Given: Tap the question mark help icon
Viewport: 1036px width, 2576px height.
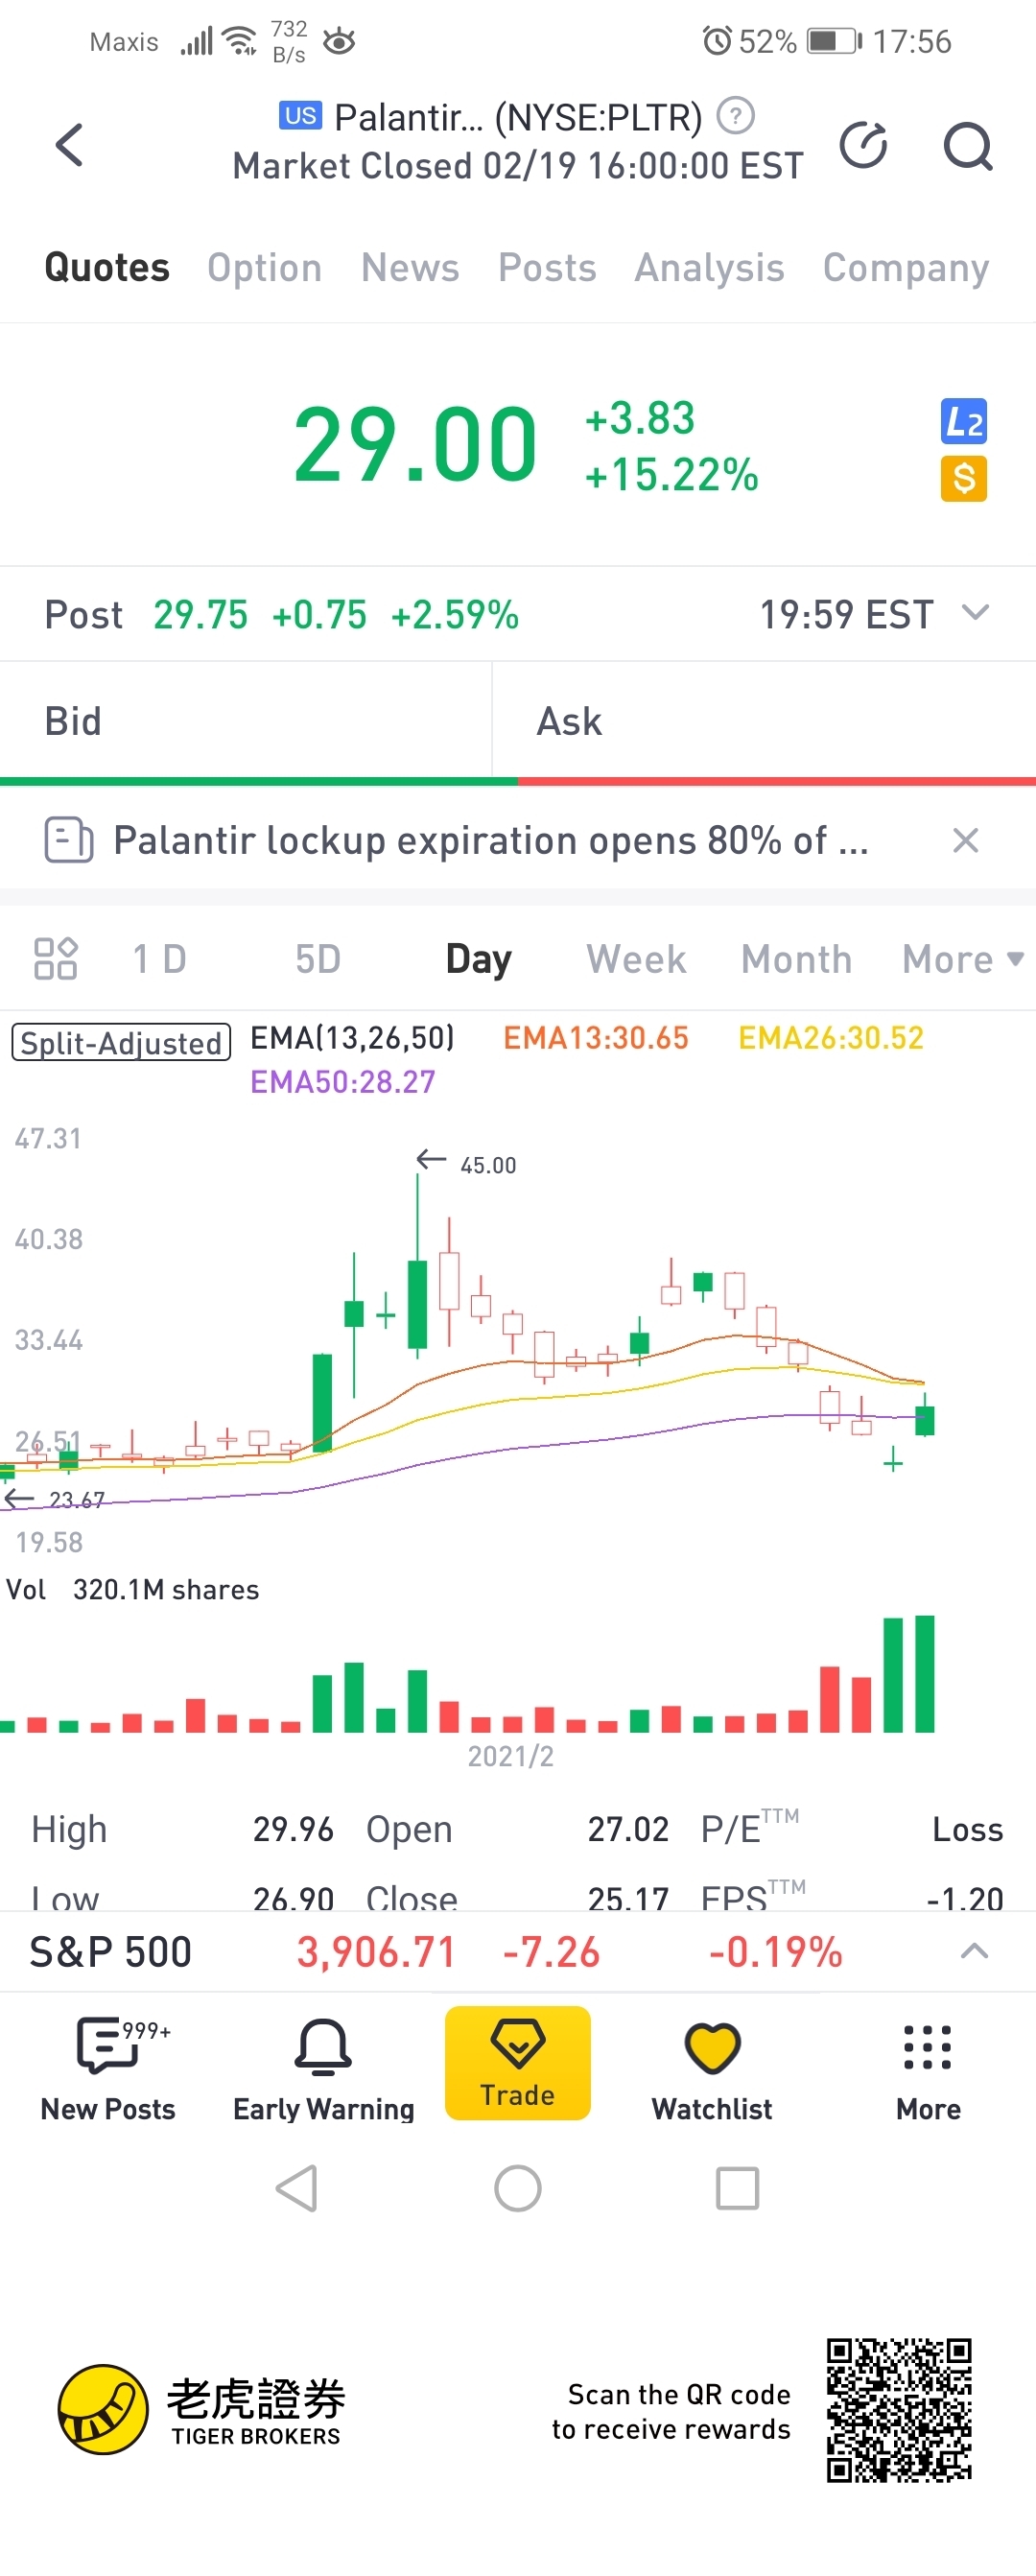Looking at the screenshot, I should pos(736,116).
